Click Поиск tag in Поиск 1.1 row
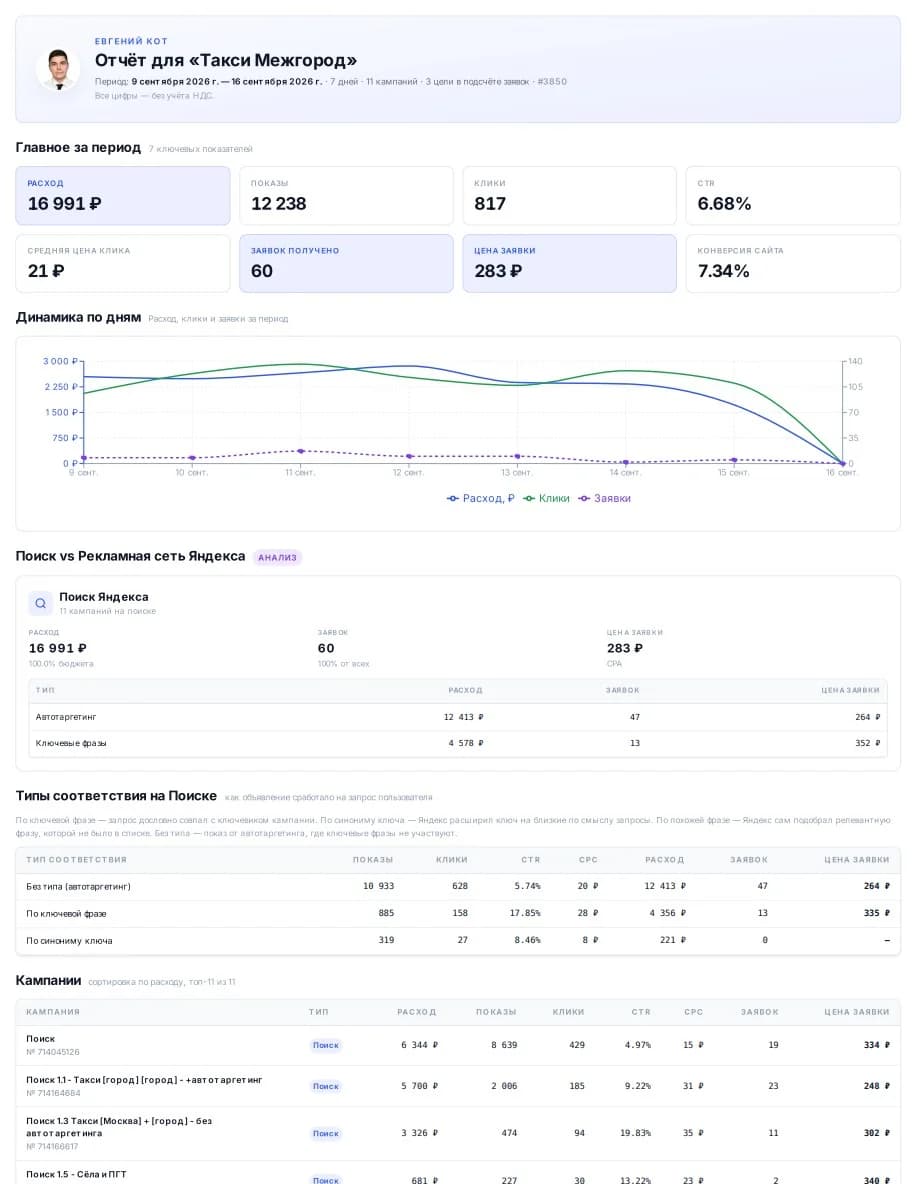This screenshot has height=1184, width=914. 326,1086
